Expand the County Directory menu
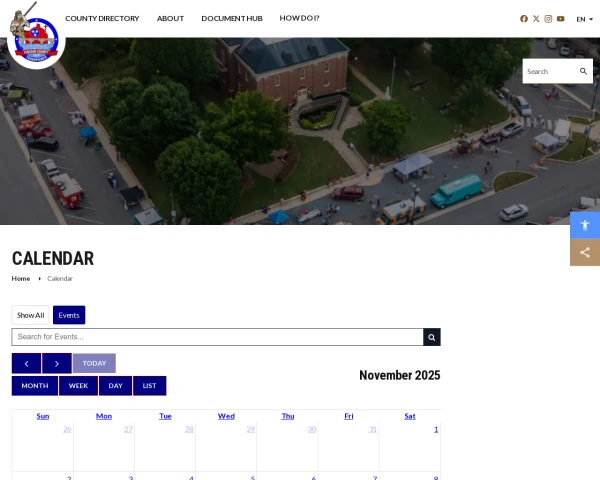This screenshot has height=480, width=600. click(x=102, y=19)
